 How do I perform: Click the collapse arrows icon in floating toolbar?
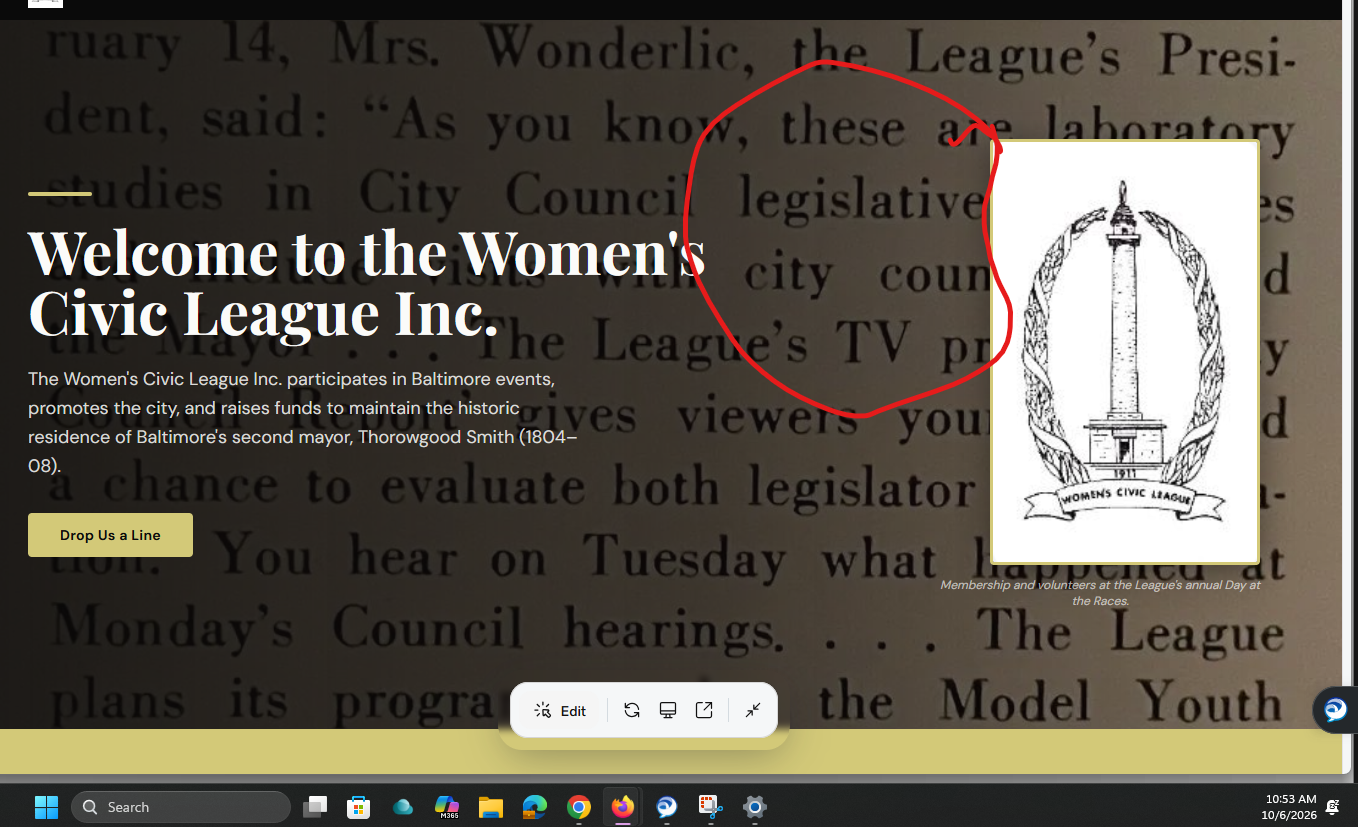pyautogui.click(x=753, y=710)
